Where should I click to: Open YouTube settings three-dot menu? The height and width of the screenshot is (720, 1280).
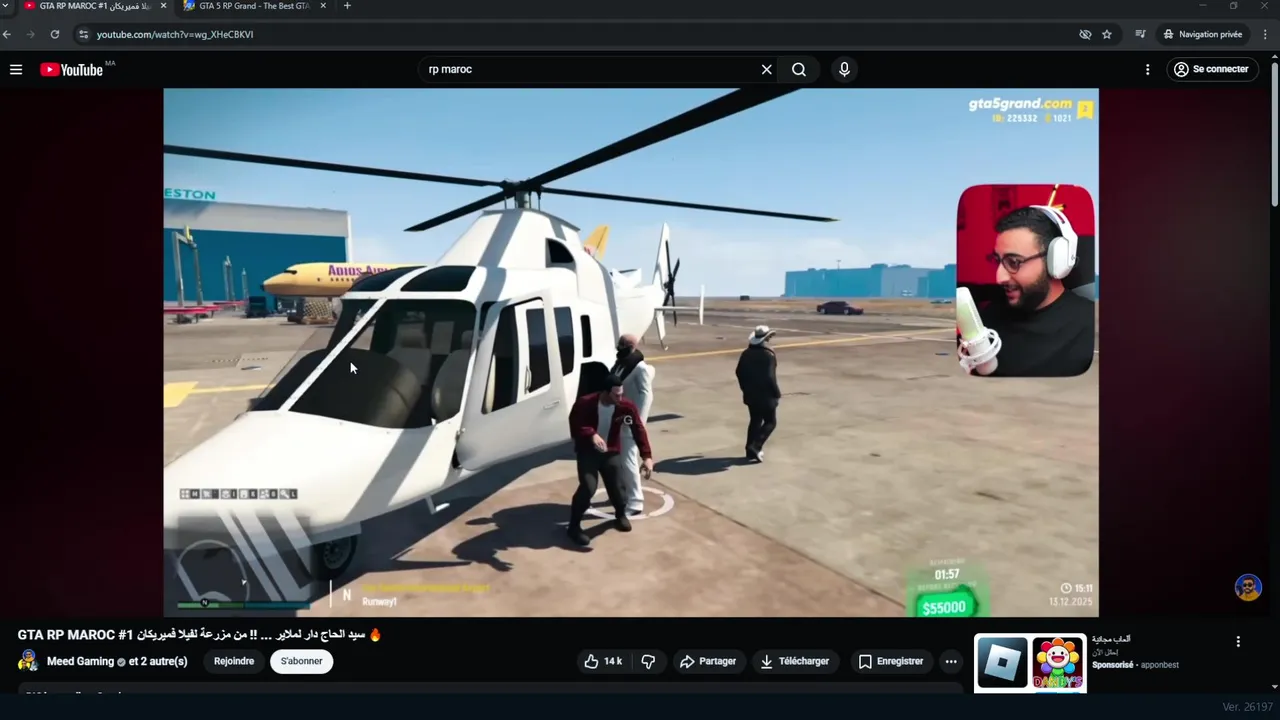pyautogui.click(x=1147, y=69)
